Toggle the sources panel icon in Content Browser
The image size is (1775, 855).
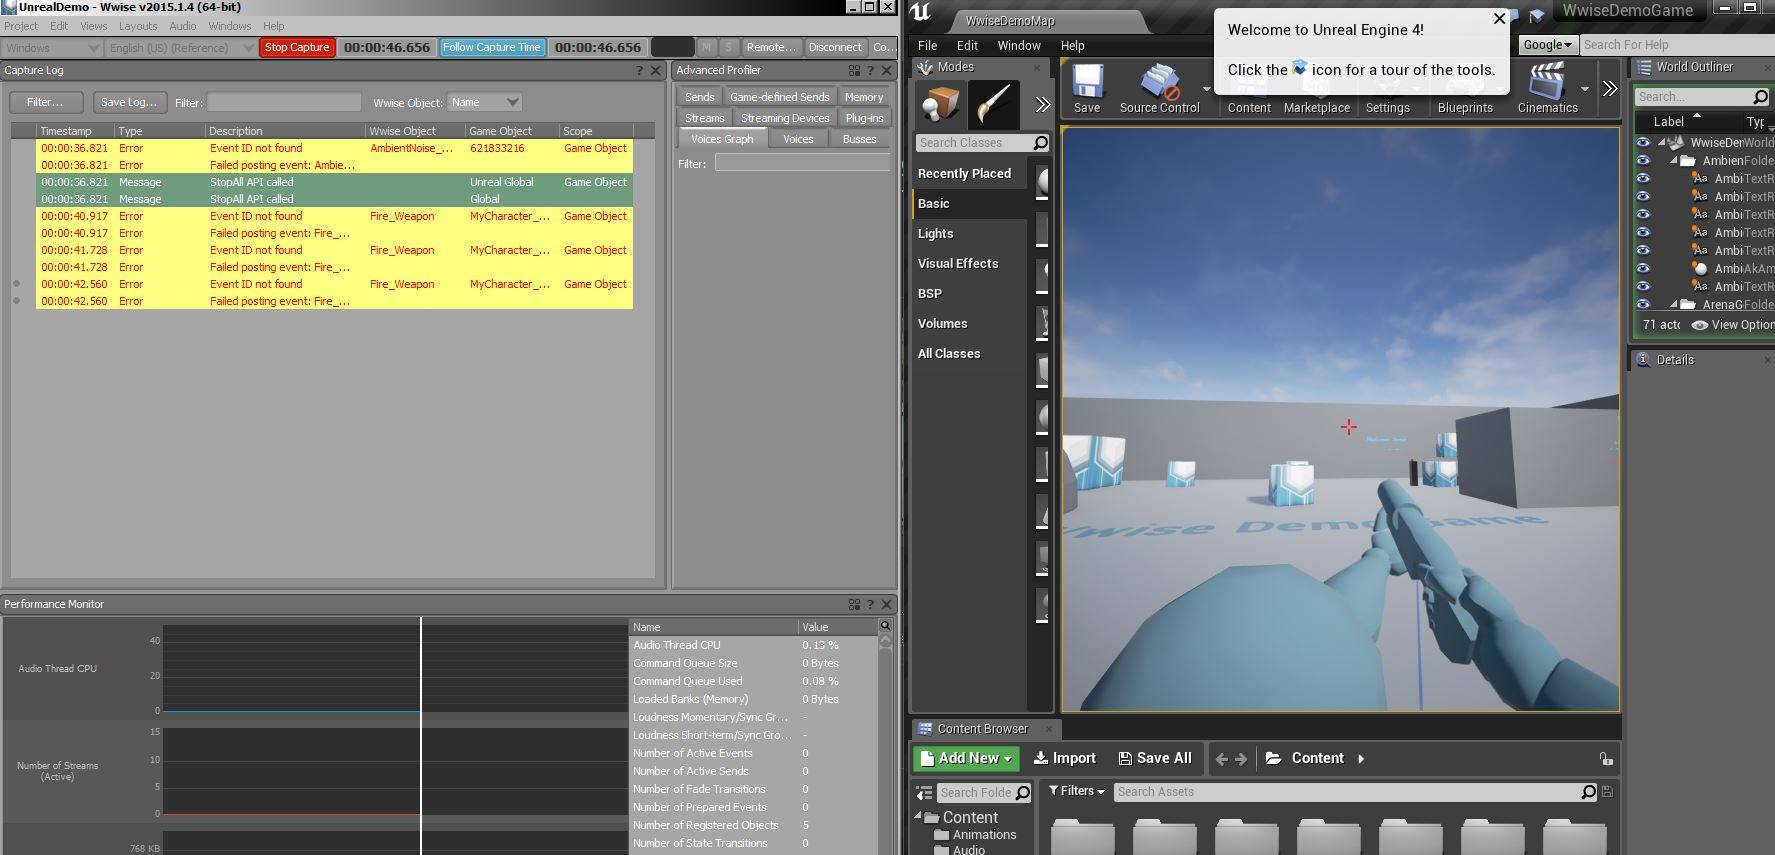pyautogui.click(x=924, y=793)
